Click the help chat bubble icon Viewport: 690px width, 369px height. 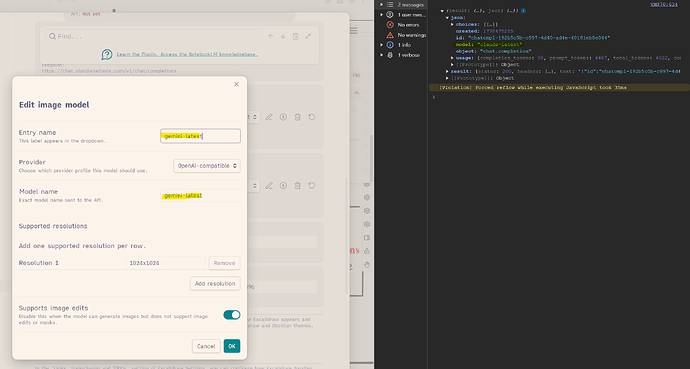[x=107, y=55]
